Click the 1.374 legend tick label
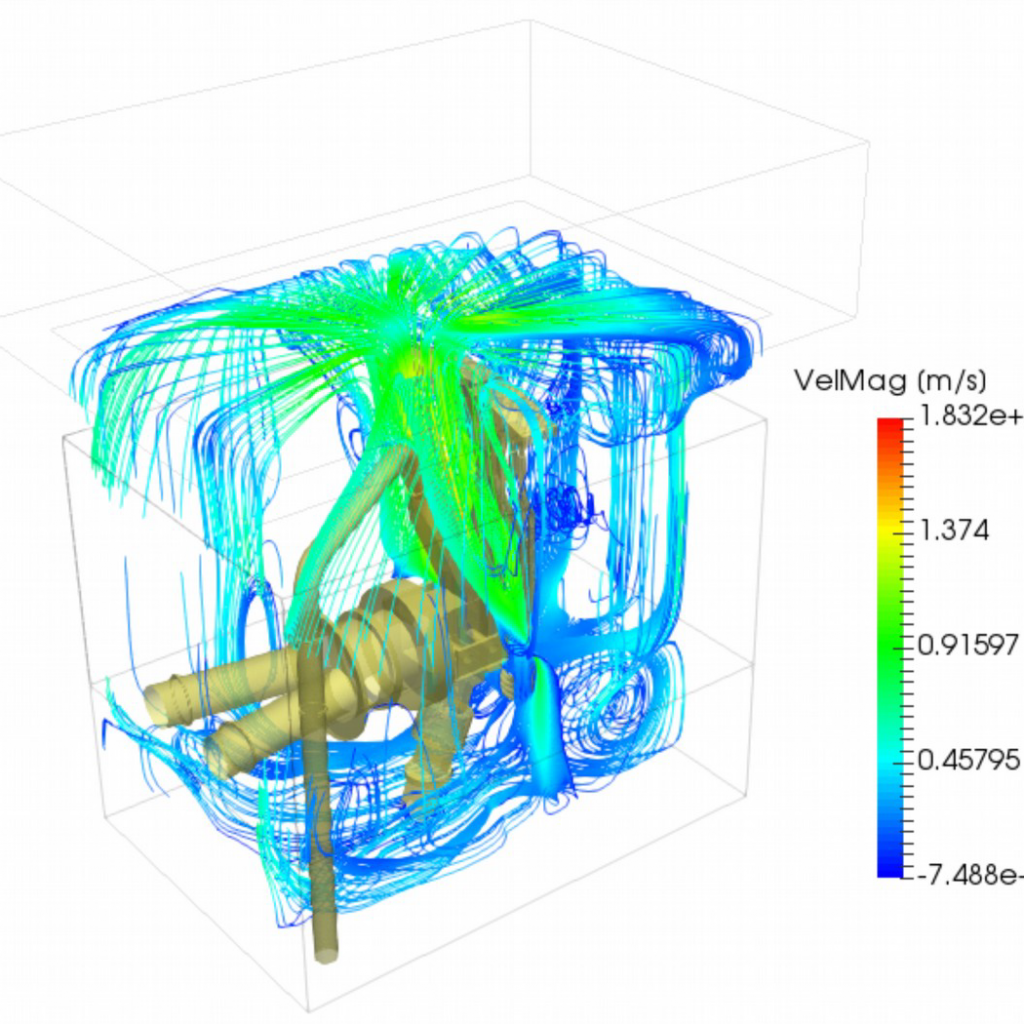Screen dimensions: 1024x1024 click(x=954, y=531)
